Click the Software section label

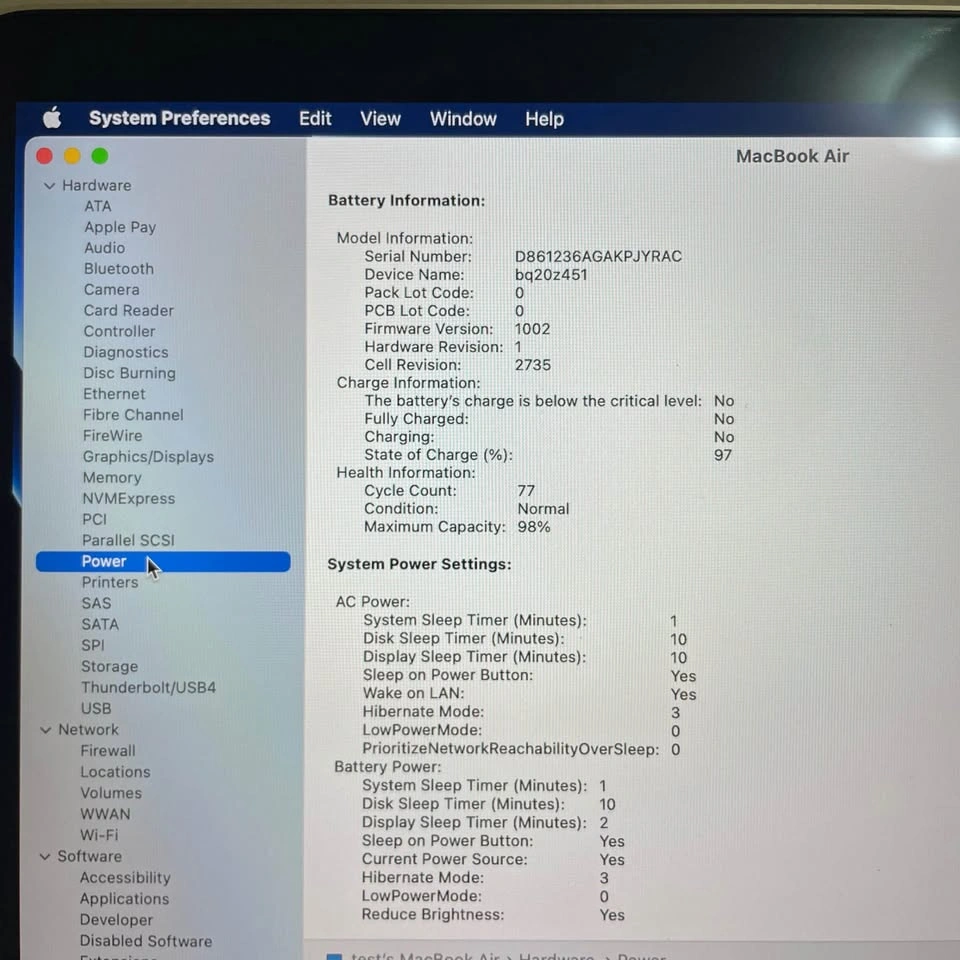(x=89, y=857)
